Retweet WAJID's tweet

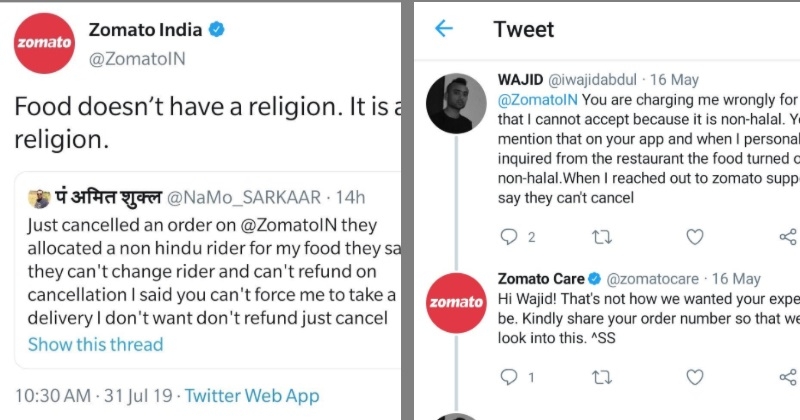[x=602, y=237]
